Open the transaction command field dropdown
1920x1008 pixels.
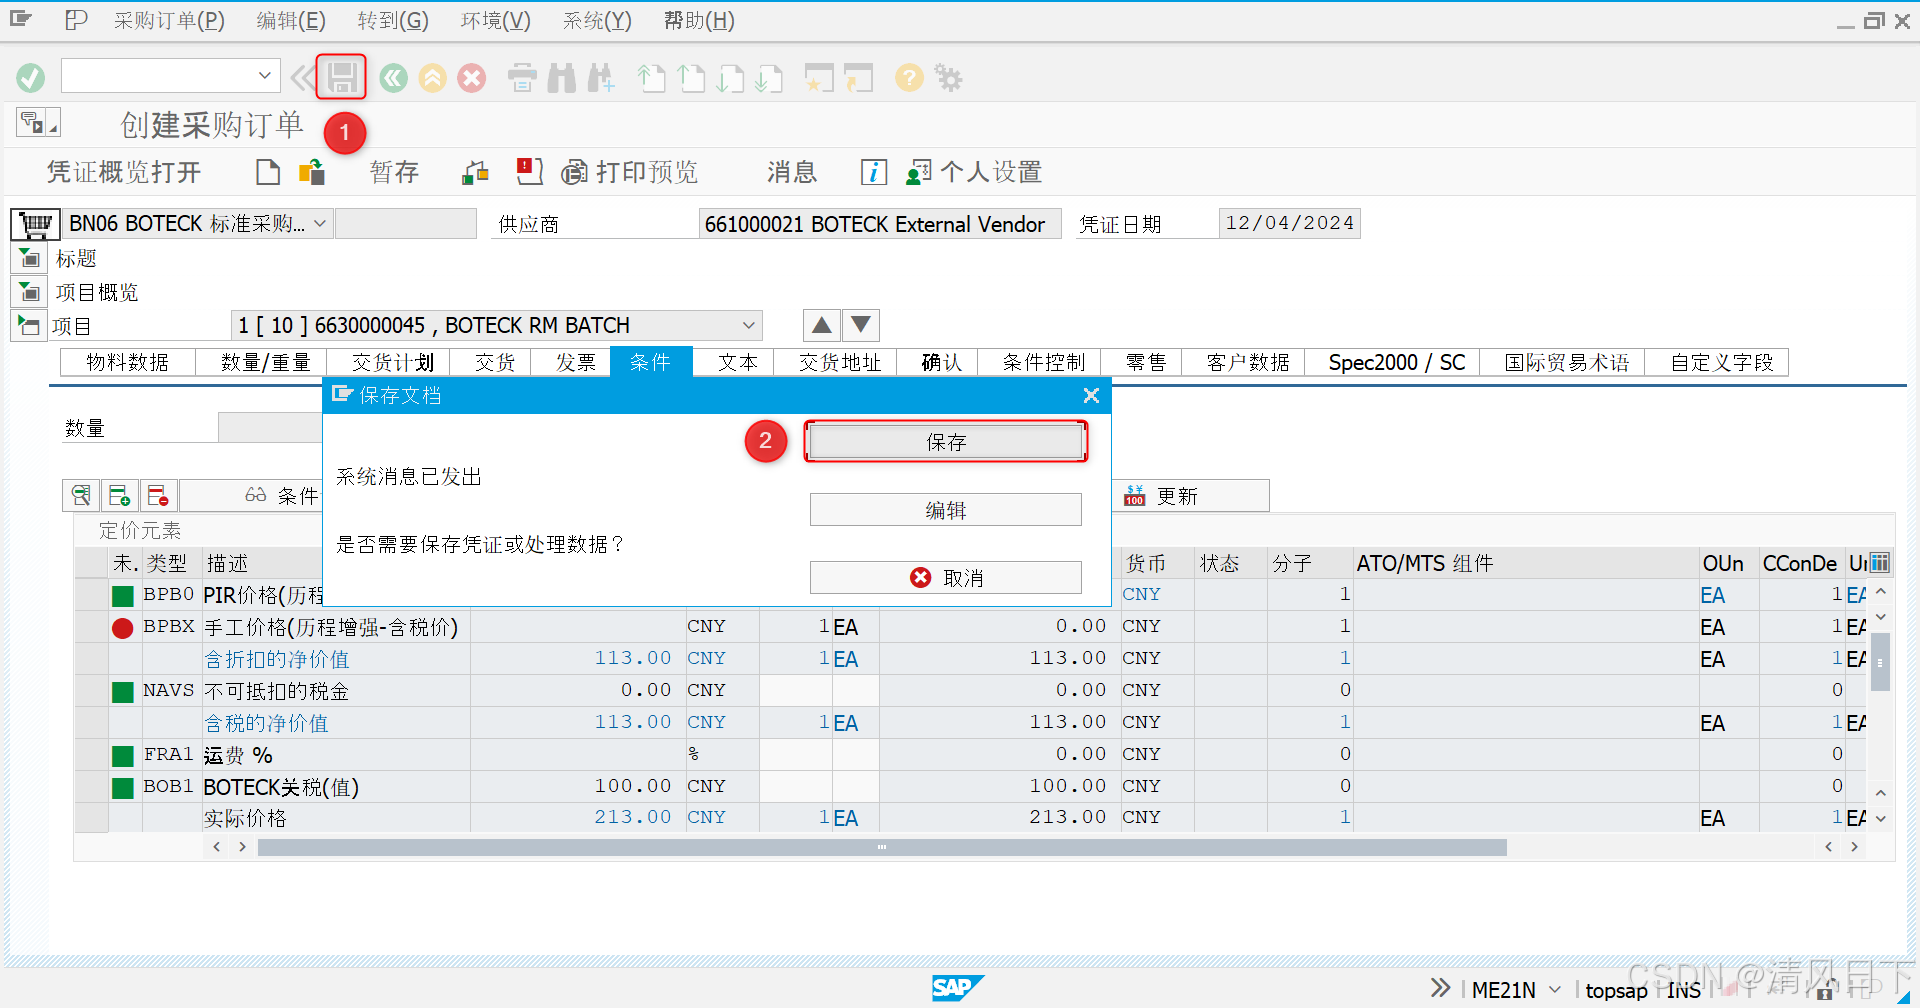(x=264, y=75)
